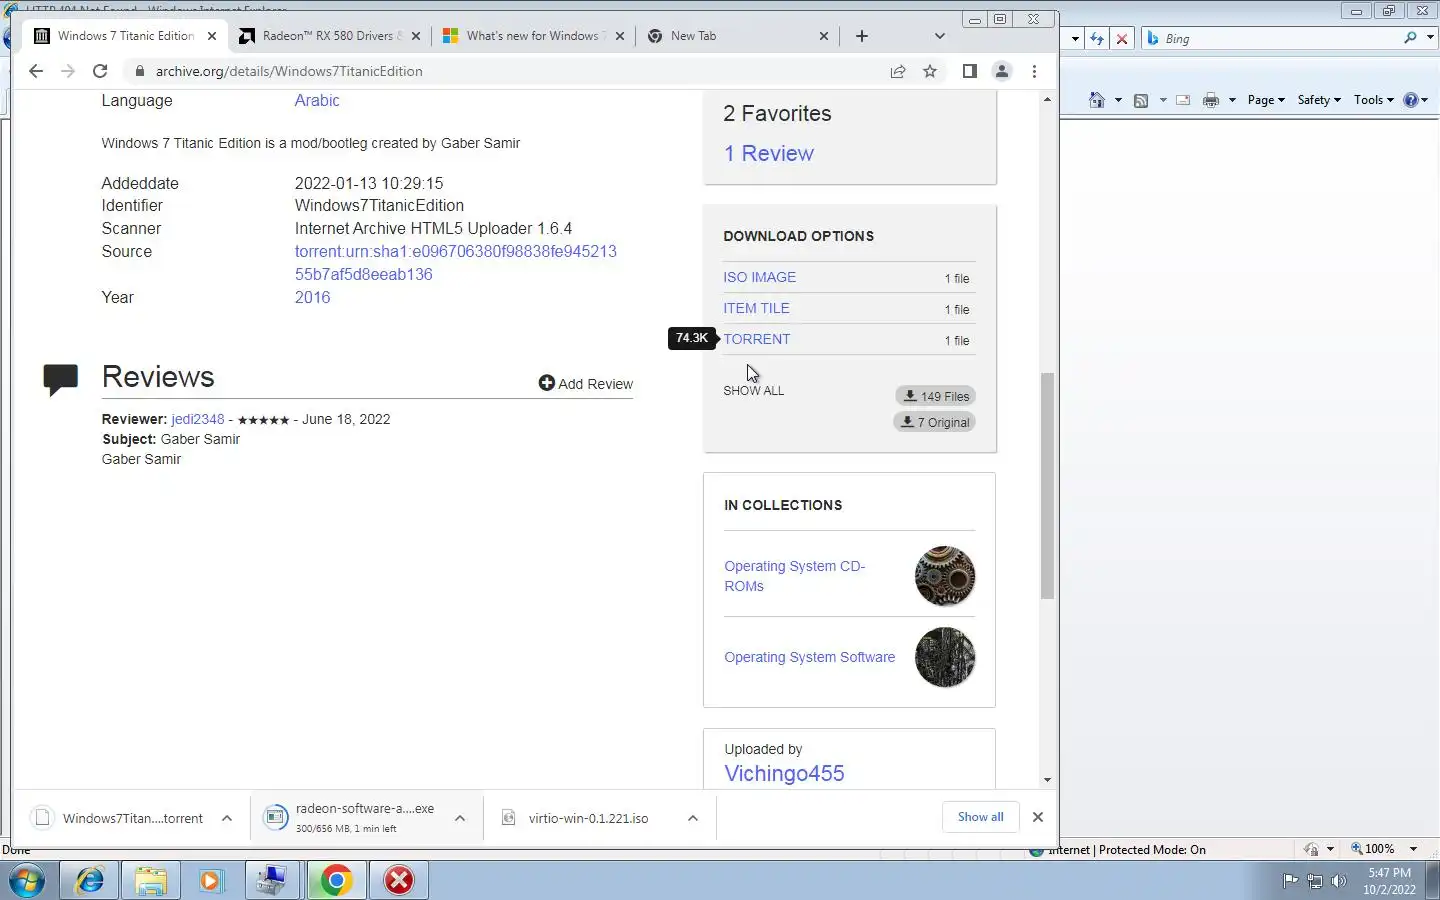The width and height of the screenshot is (1440, 900).
Task: Open the IE 100% zoom dropdown
Action: [1413, 849]
